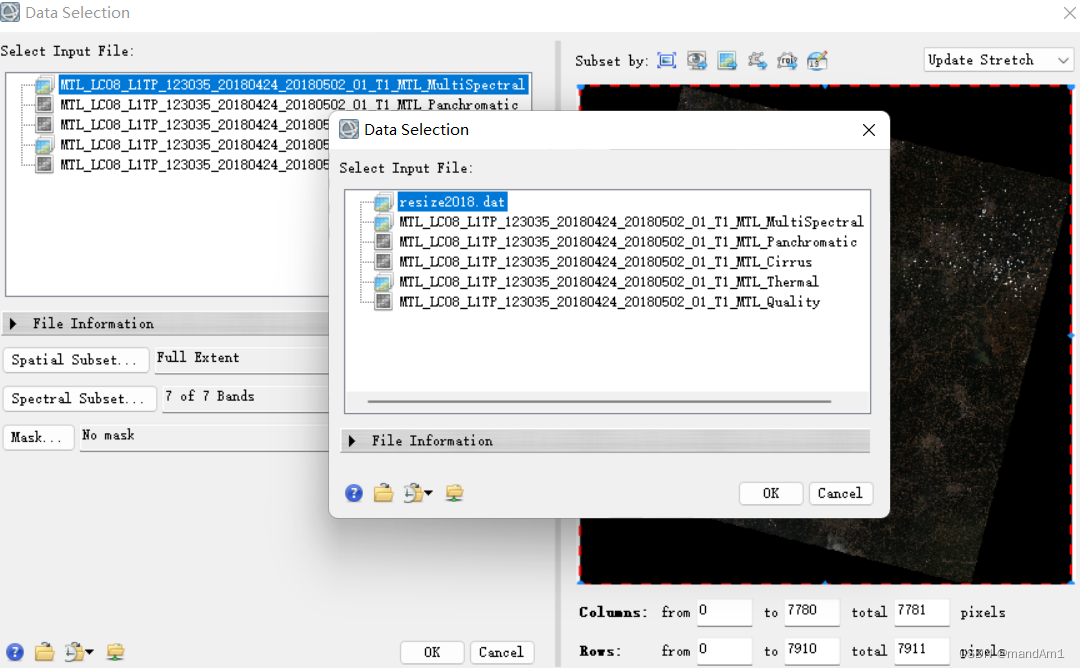Close the front Data Selection dialog
This screenshot has width=1080, height=668.
(869, 130)
